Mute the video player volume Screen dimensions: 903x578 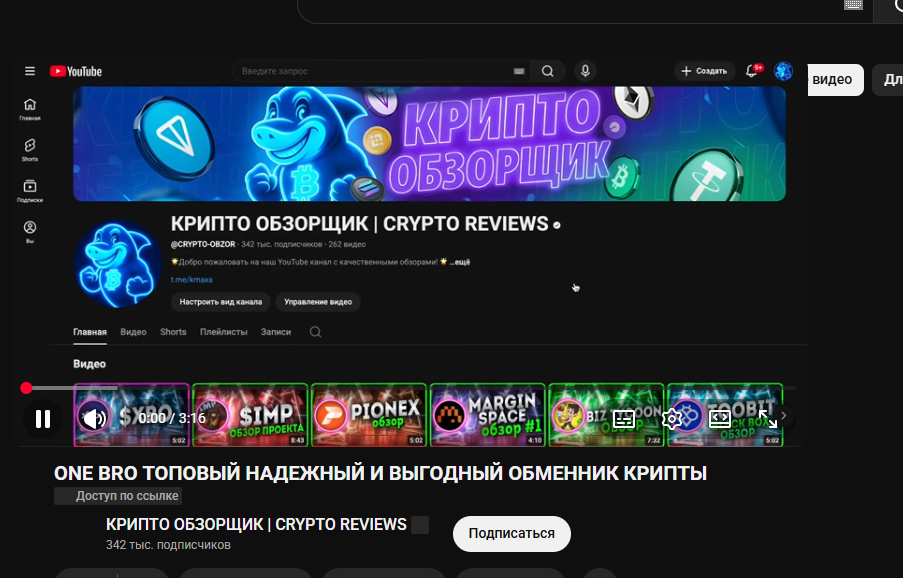tap(94, 419)
